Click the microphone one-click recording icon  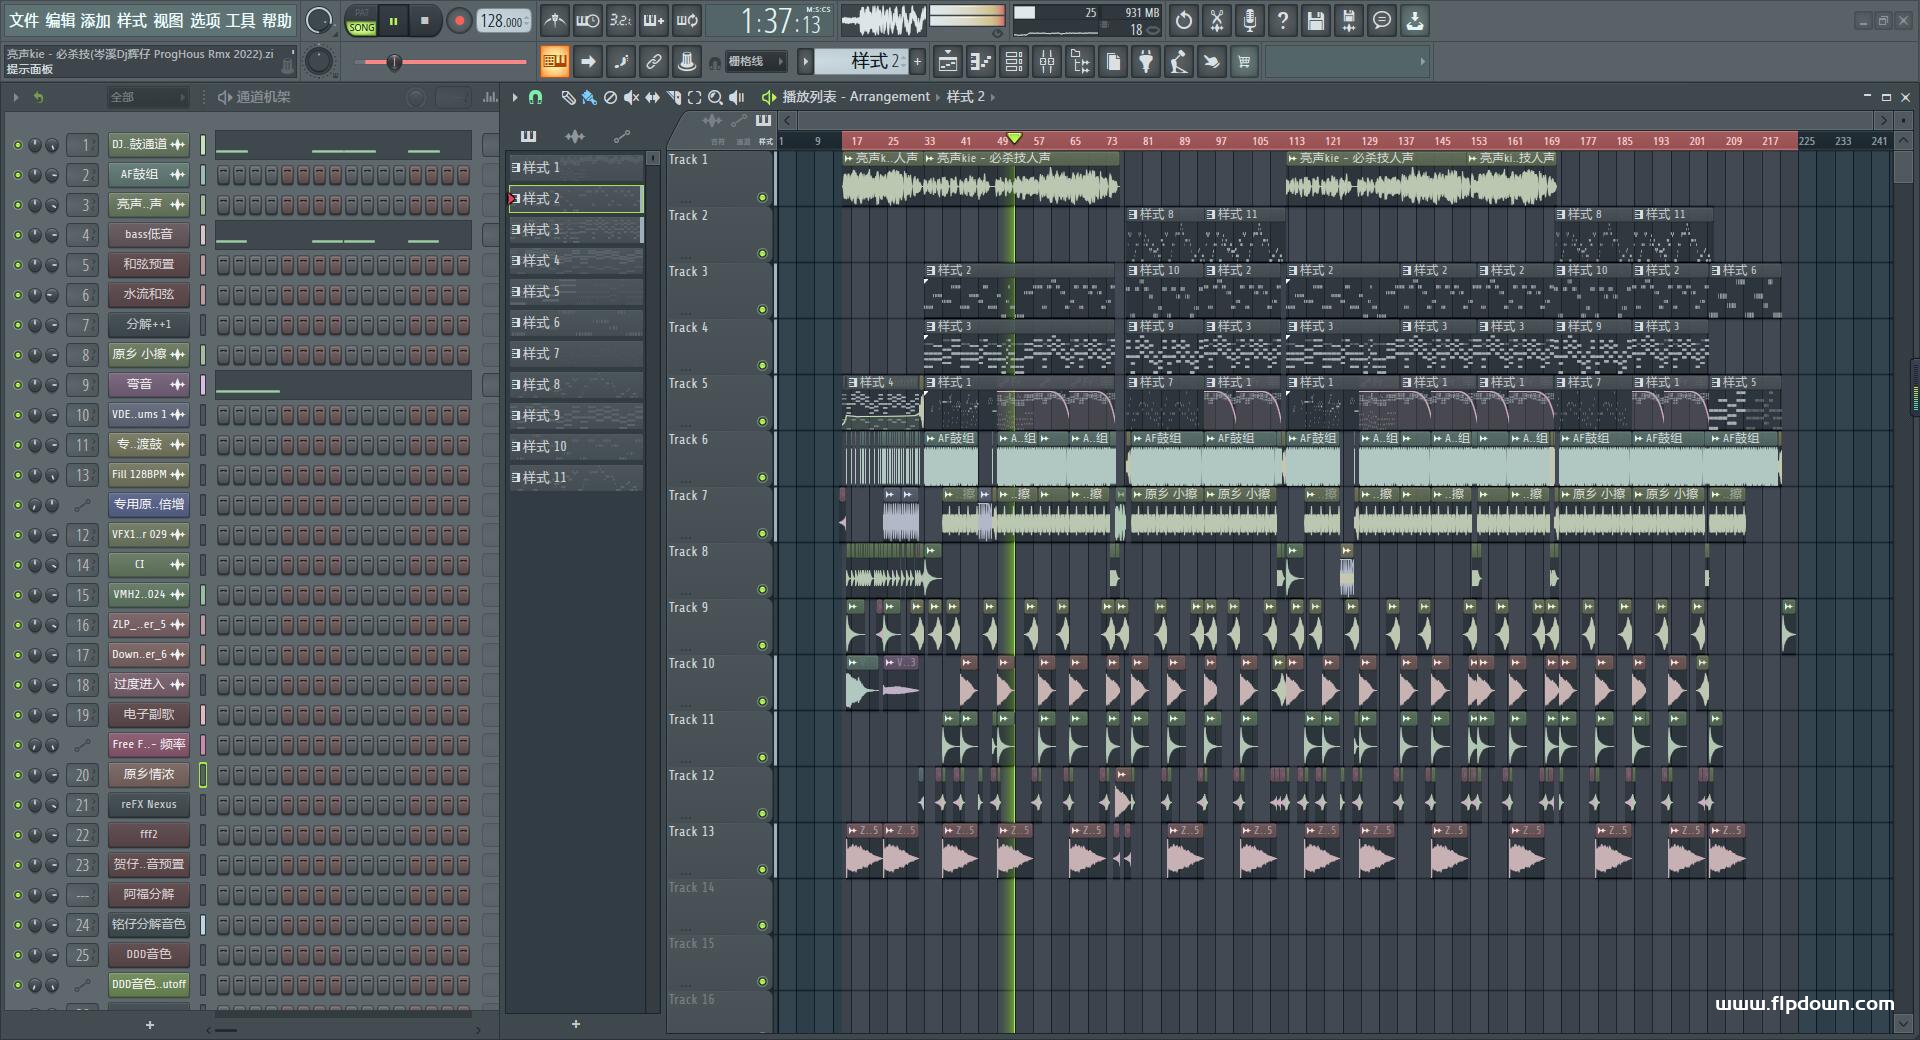point(1250,20)
